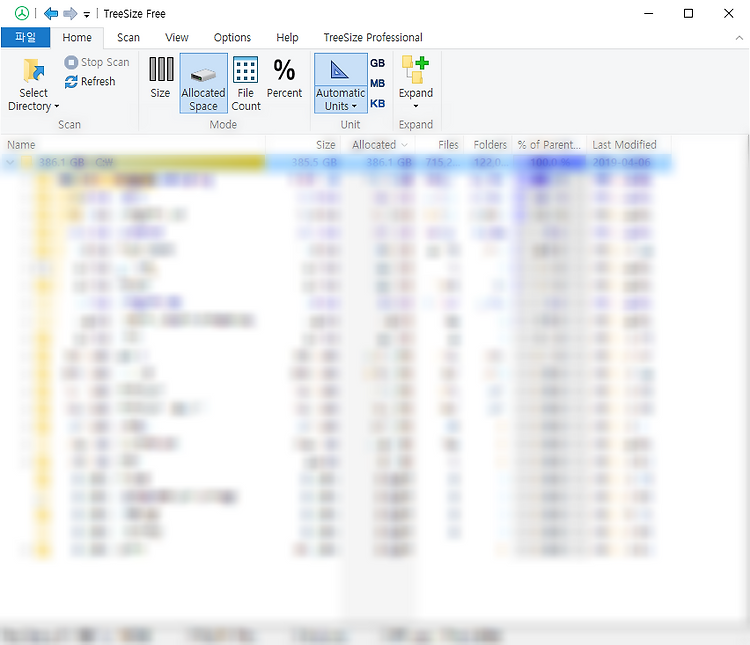Click the 100.0 % parent bar
The image size is (750, 645).
coord(550,163)
